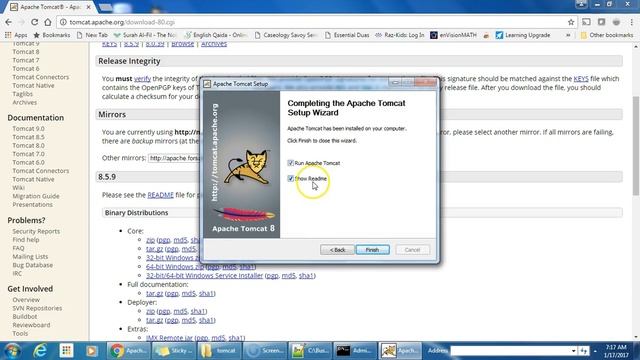Click the cast icon in Chrome toolbar
Viewport: 640px width, 360px height.
[x=587, y=22]
